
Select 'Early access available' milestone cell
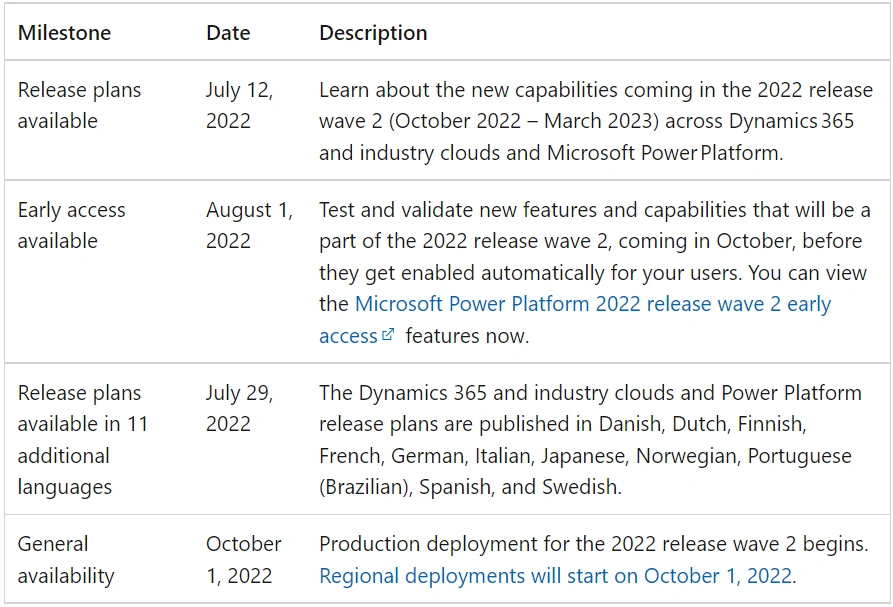pyautogui.click(x=71, y=225)
